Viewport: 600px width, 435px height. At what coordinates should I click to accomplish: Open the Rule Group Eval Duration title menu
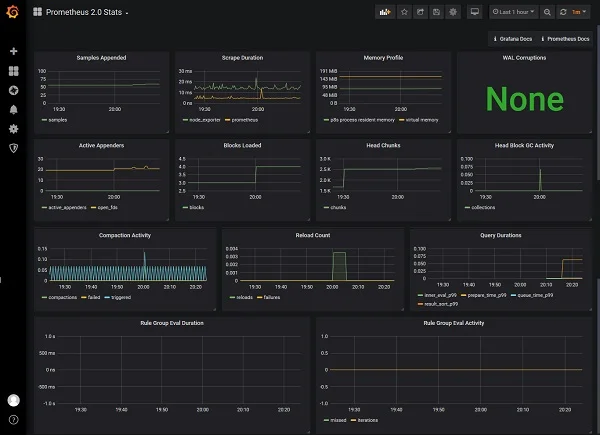pyautogui.click(x=172, y=323)
